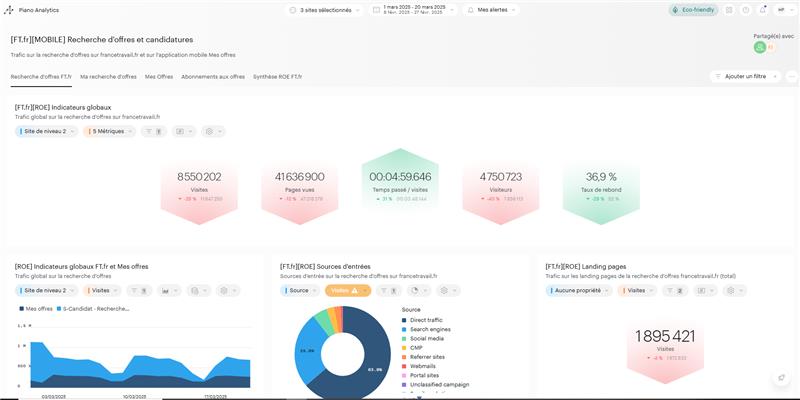Click the rocket icon at bottom right
The image size is (800, 400).
[781, 378]
